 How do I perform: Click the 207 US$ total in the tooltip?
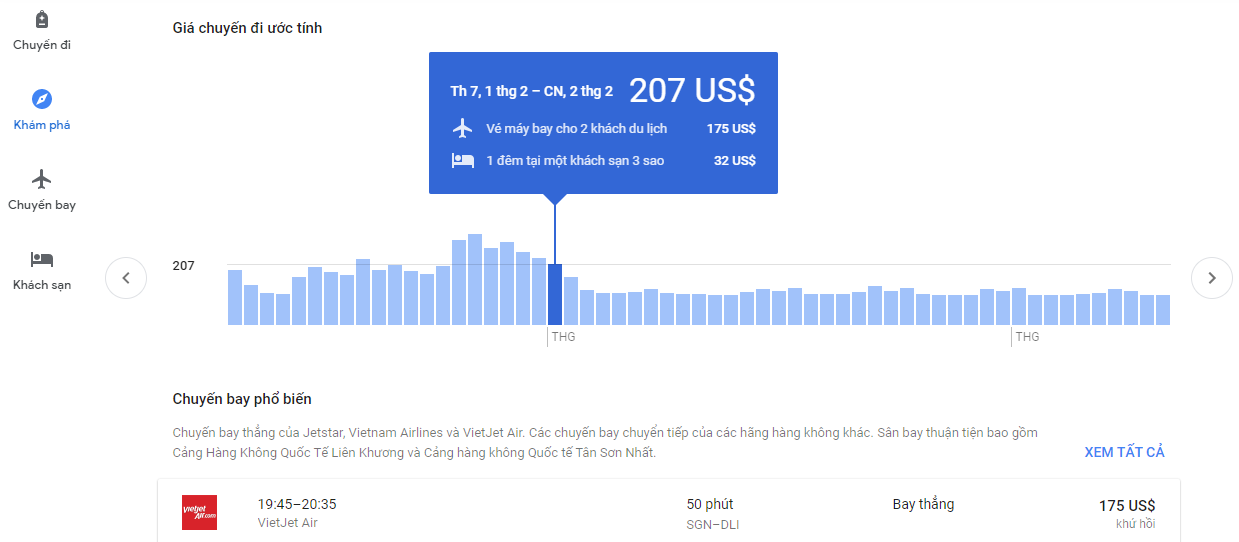691,91
